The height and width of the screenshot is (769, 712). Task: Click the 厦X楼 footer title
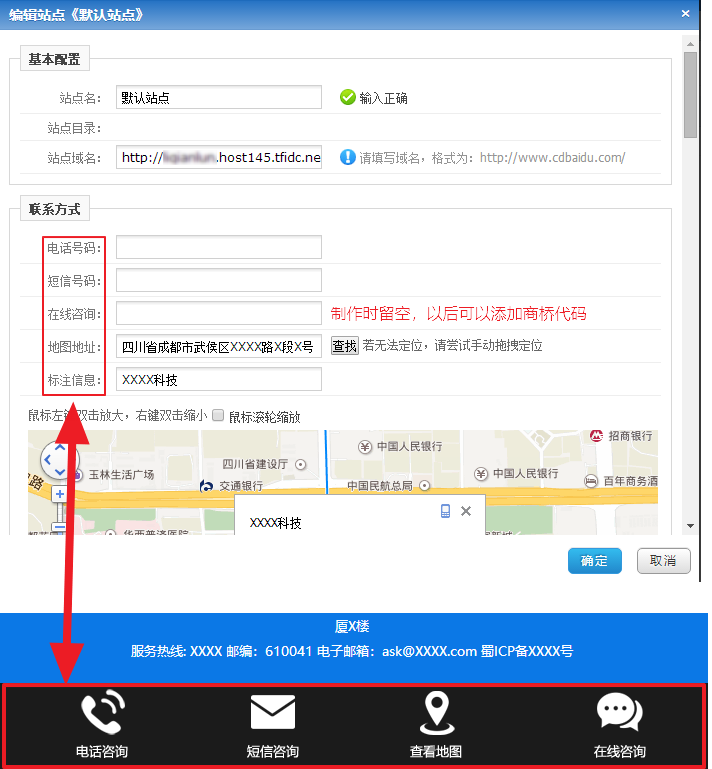point(352,626)
